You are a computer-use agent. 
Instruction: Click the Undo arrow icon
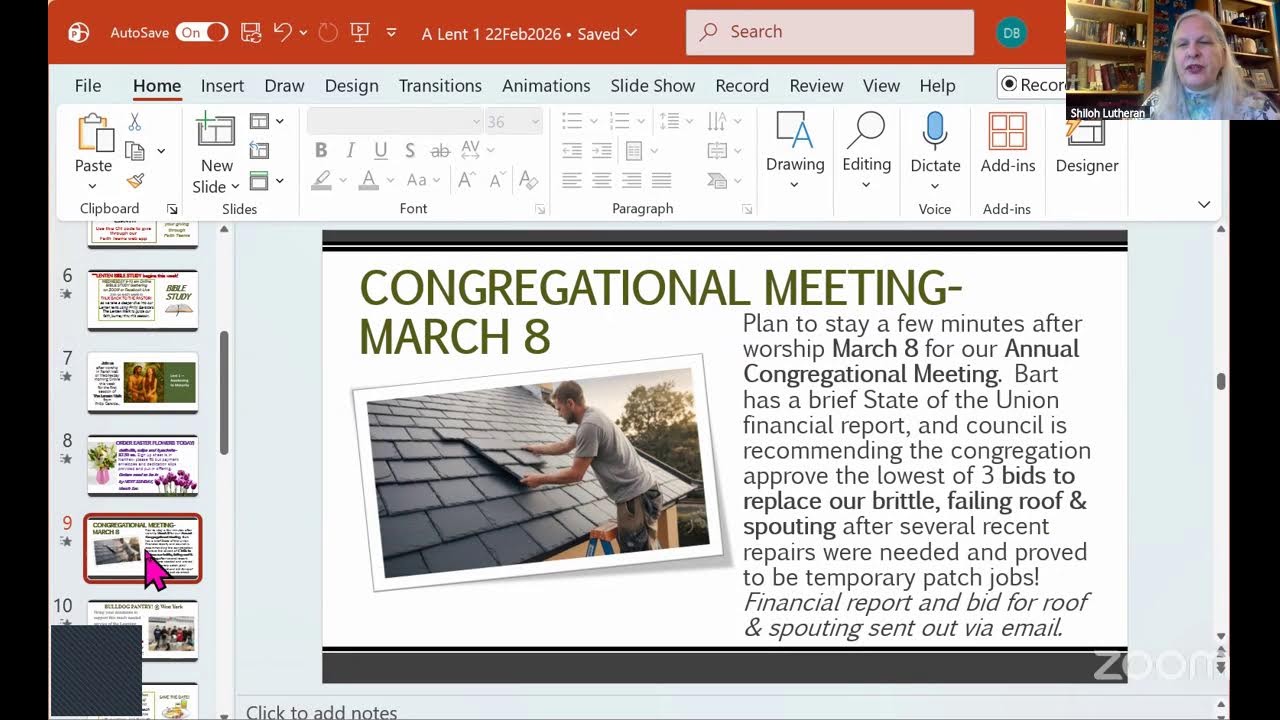(x=283, y=32)
